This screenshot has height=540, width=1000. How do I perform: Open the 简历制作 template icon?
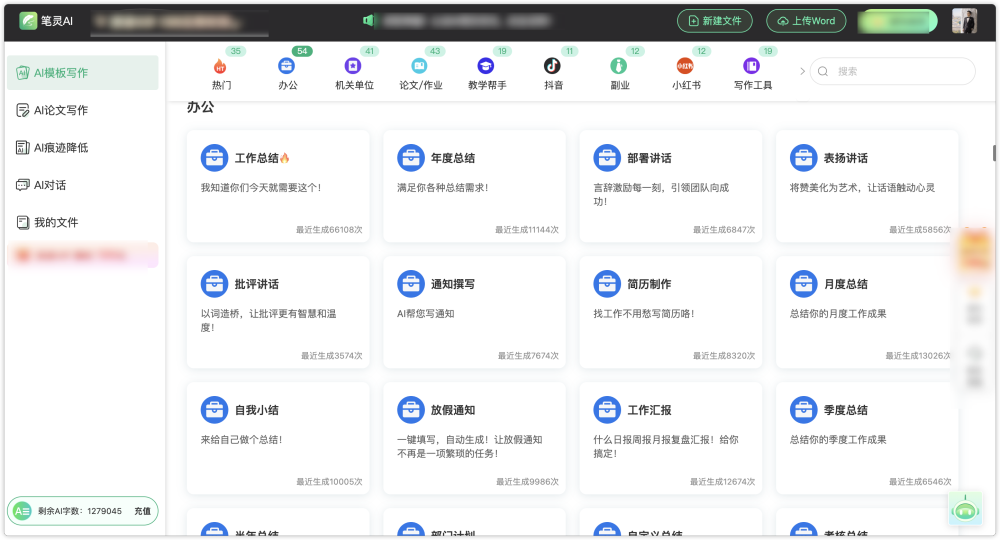point(607,284)
